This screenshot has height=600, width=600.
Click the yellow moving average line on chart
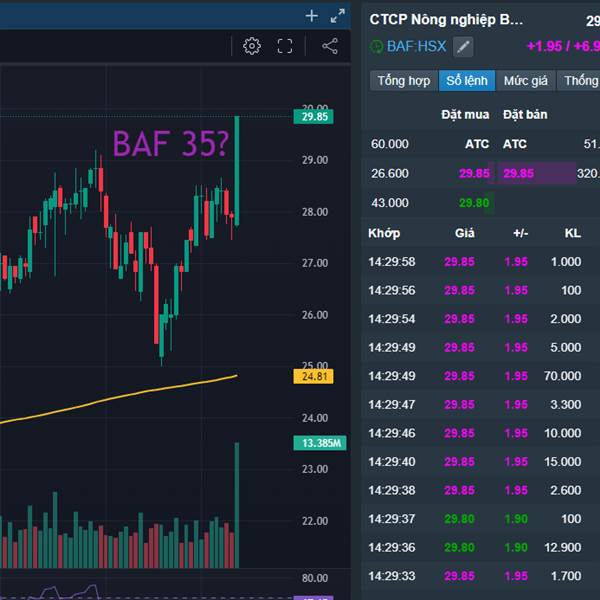[x=119, y=397]
